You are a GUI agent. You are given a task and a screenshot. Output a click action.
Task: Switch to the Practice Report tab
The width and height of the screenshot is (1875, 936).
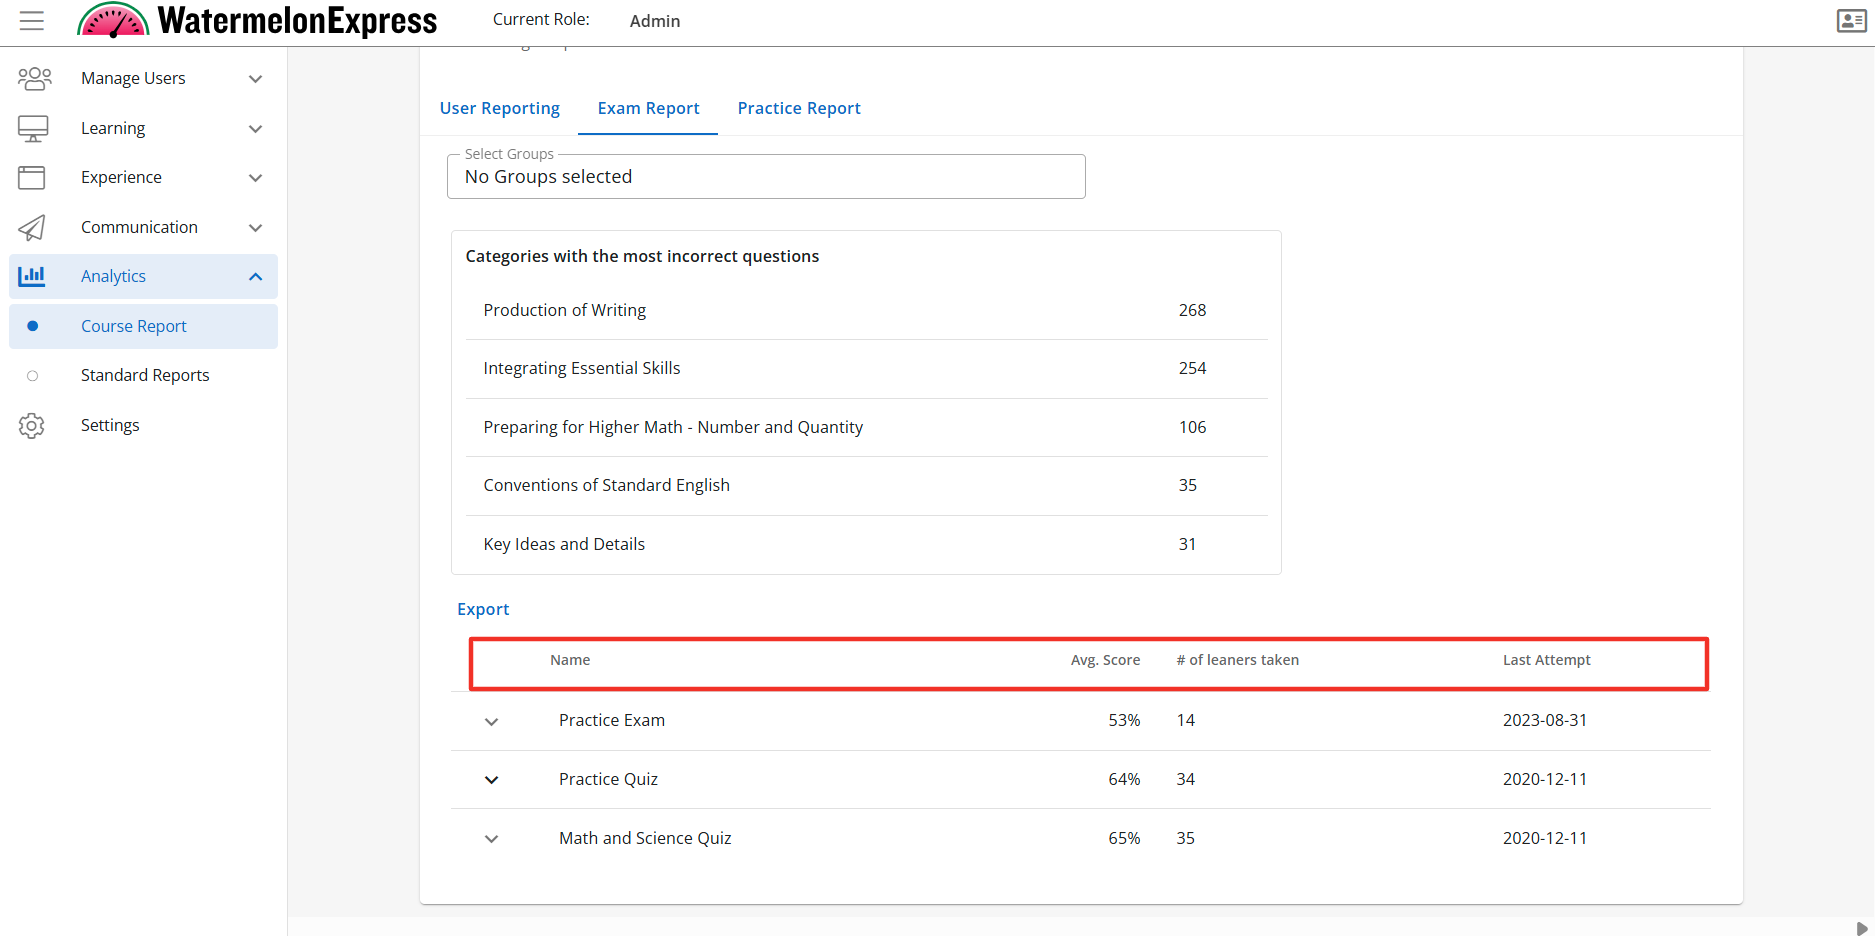798,108
